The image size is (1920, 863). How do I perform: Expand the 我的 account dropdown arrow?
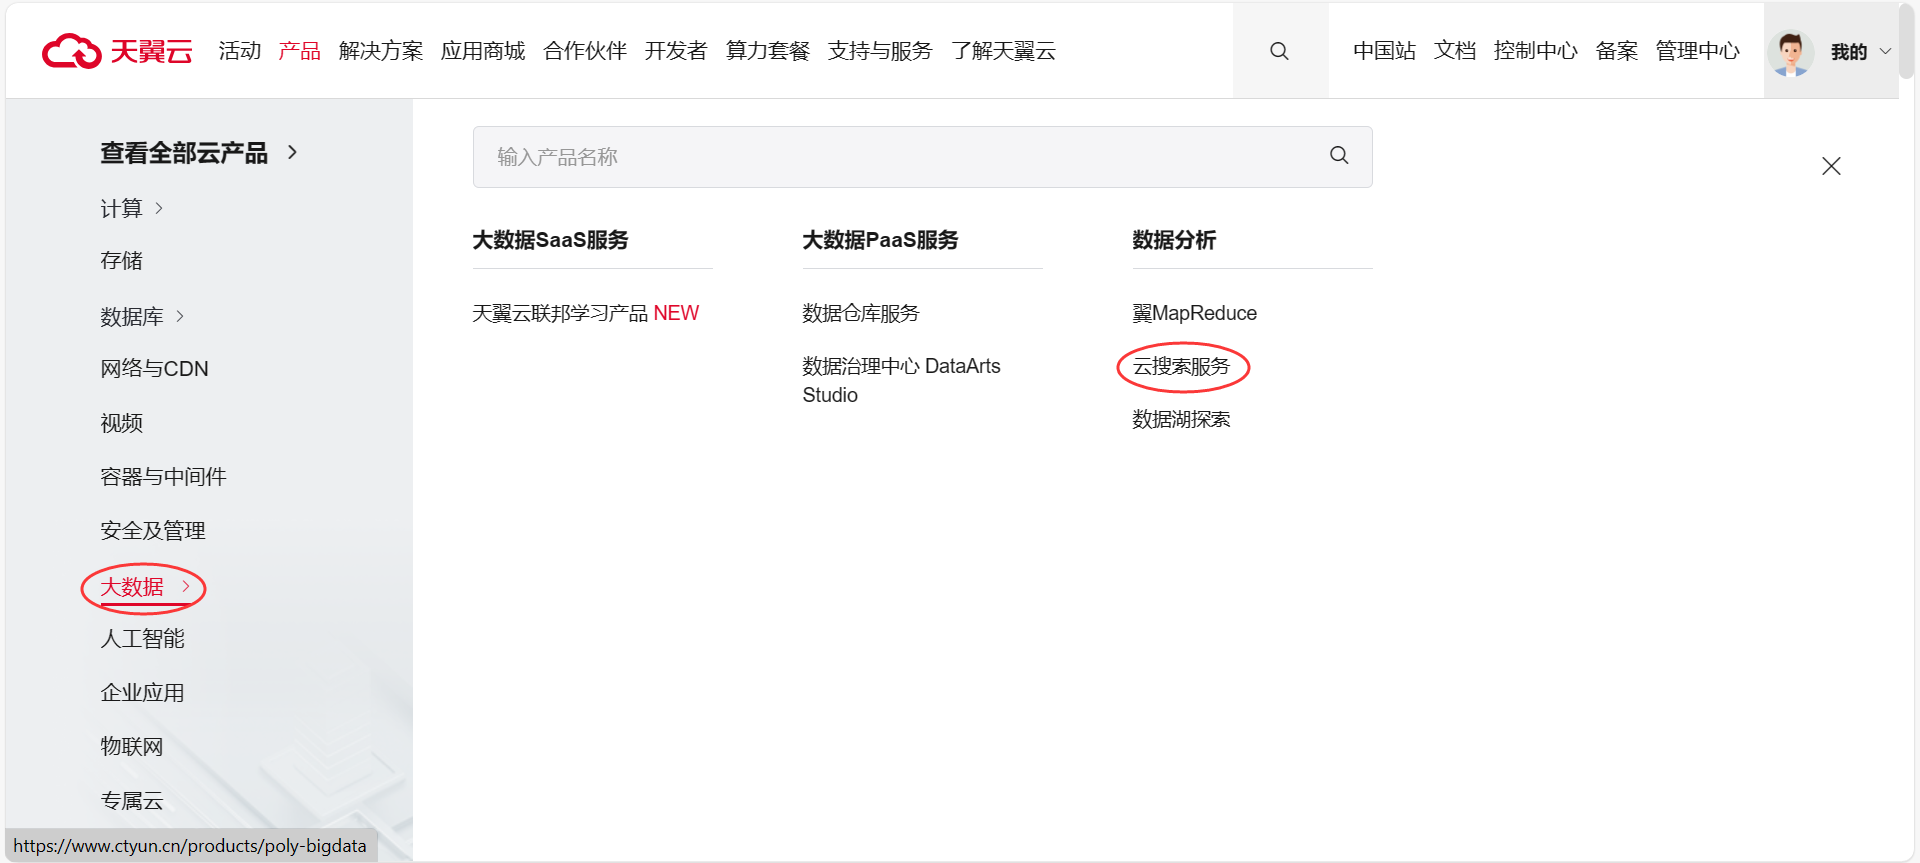point(1886,52)
